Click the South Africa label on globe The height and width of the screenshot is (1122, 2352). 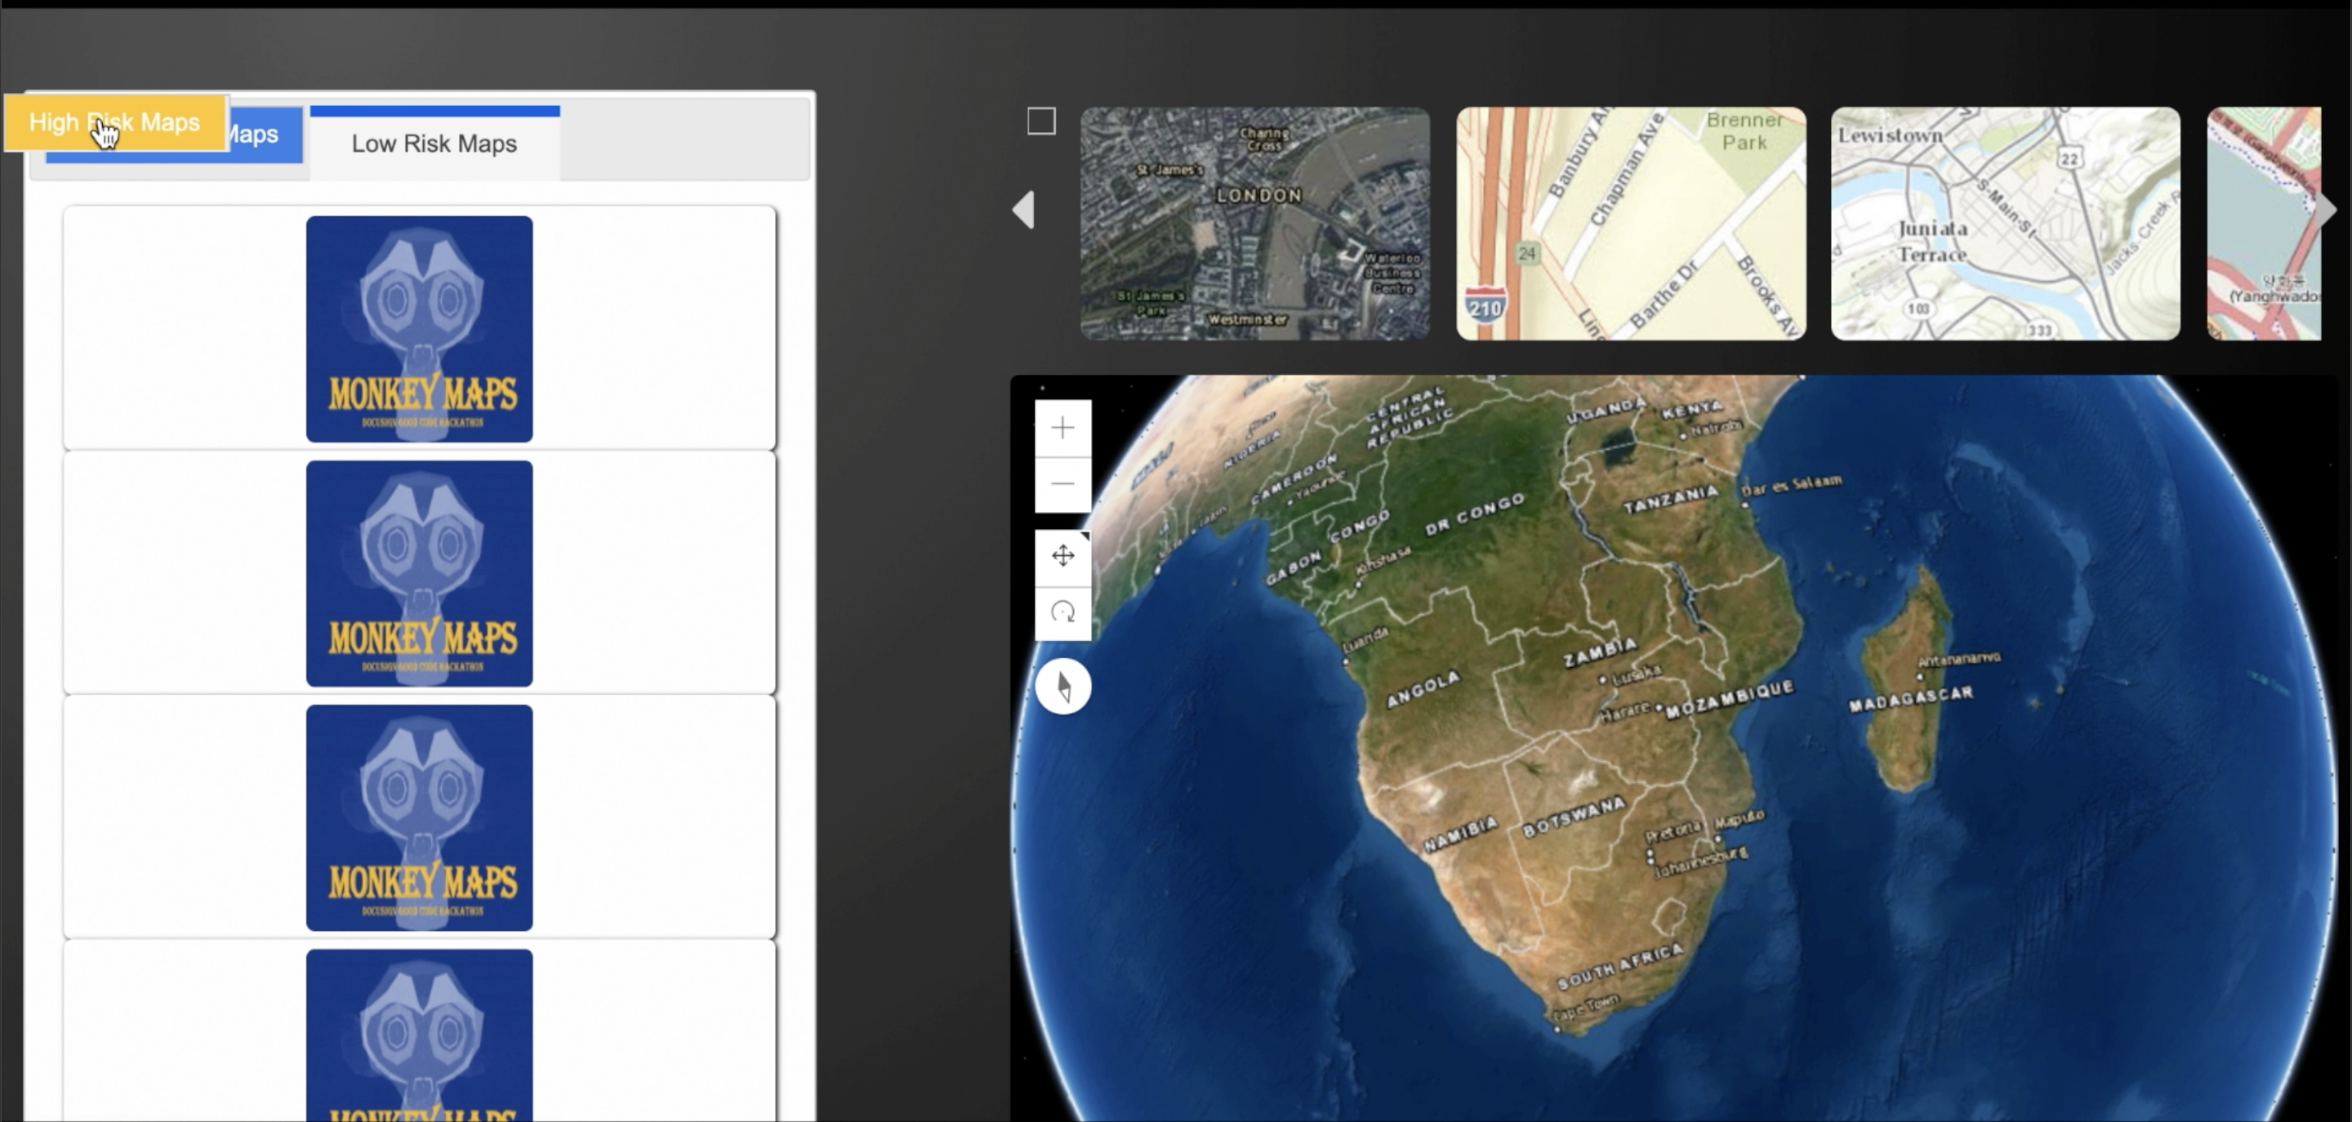pos(1618,967)
